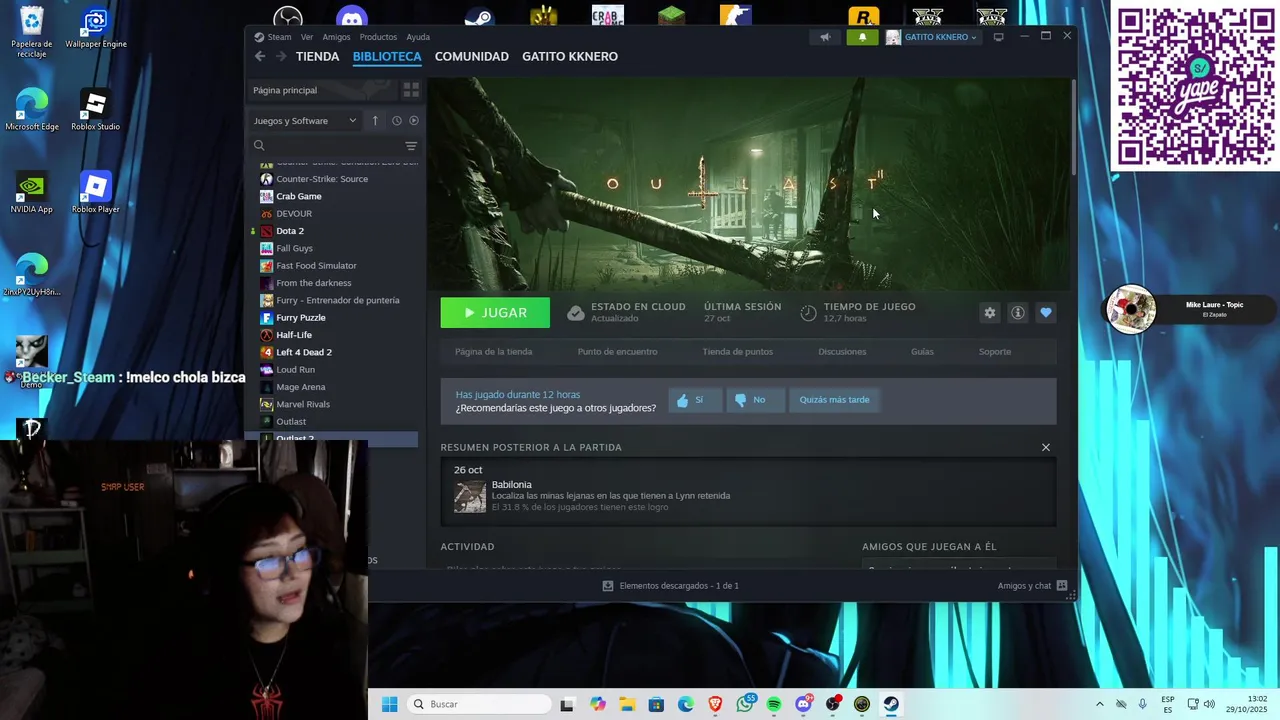1280x720 pixels.
Task: Open Discusiones link
Action: pos(842,352)
